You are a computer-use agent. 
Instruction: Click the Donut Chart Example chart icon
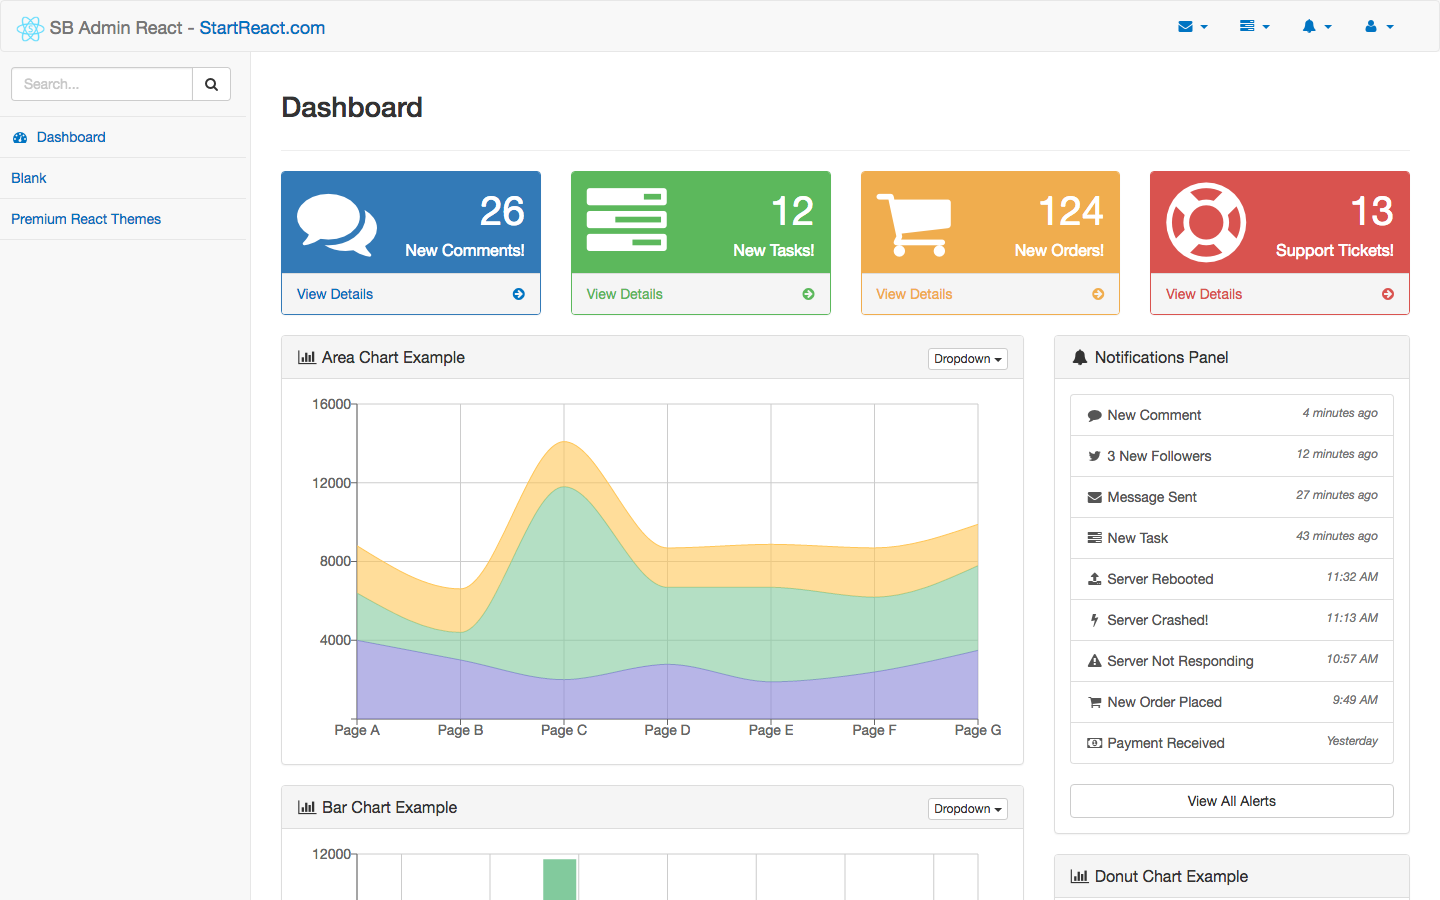(x=1080, y=876)
